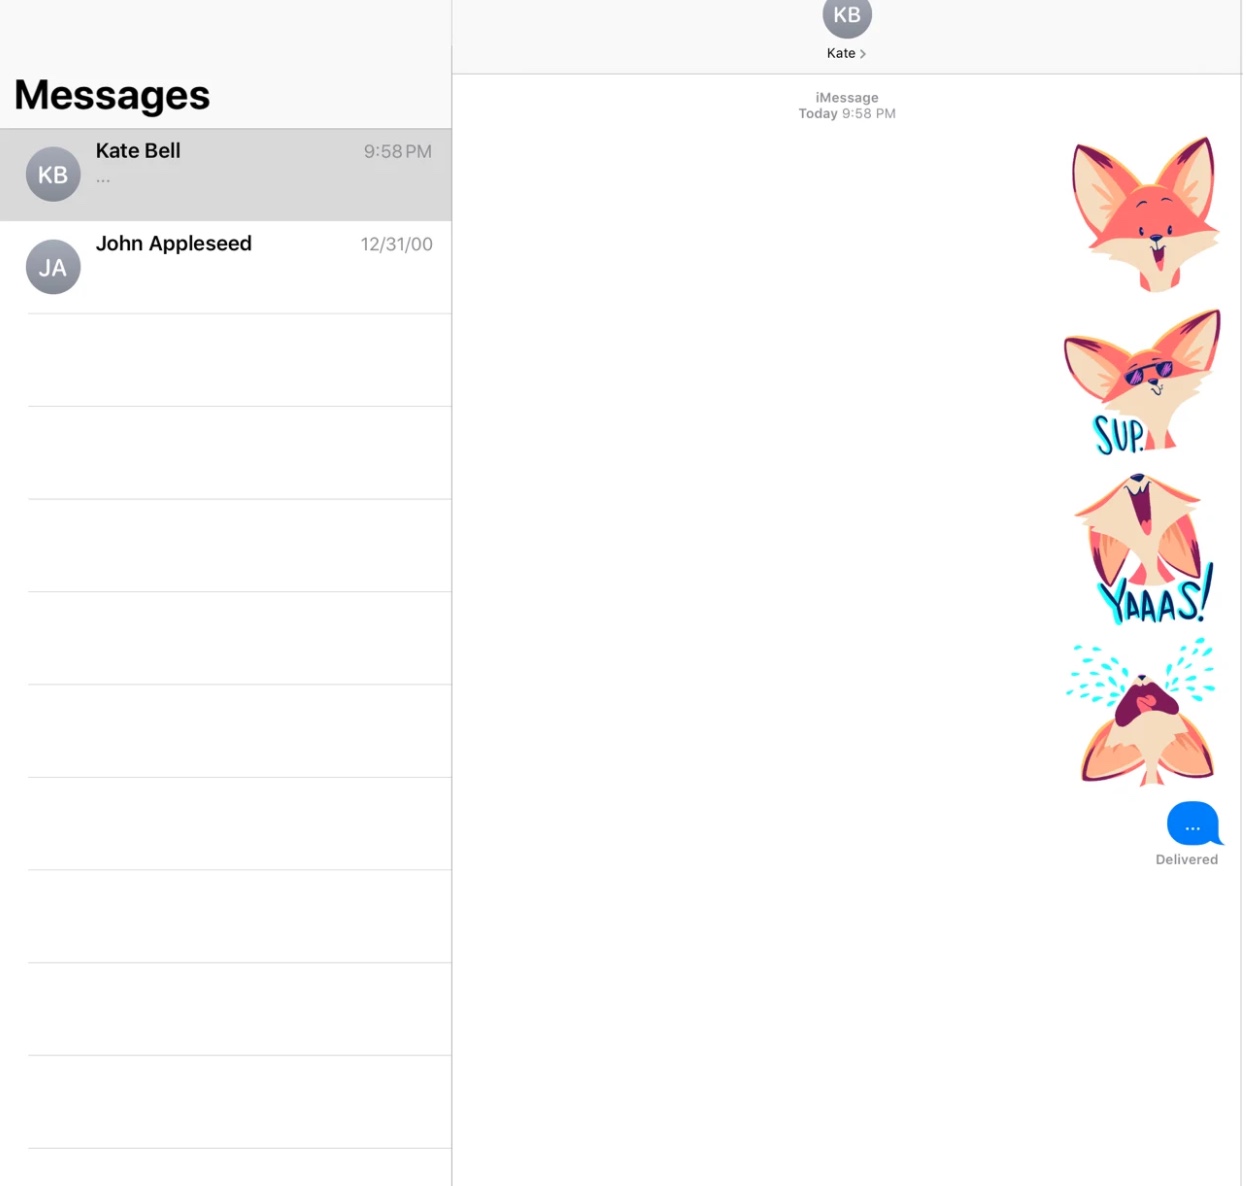Open the Kate Bell conversation
The height and width of the screenshot is (1186, 1246).
225,174
